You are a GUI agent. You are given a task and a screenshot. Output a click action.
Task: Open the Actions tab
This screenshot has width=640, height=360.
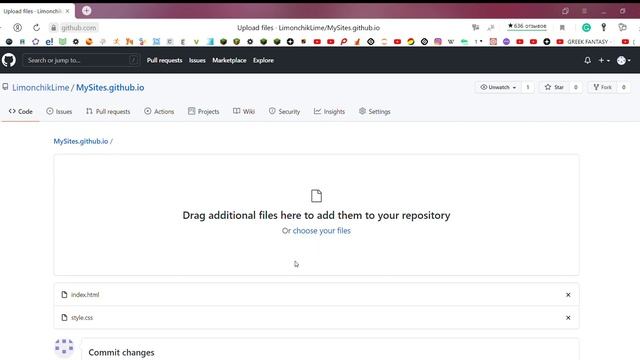[159, 111]
